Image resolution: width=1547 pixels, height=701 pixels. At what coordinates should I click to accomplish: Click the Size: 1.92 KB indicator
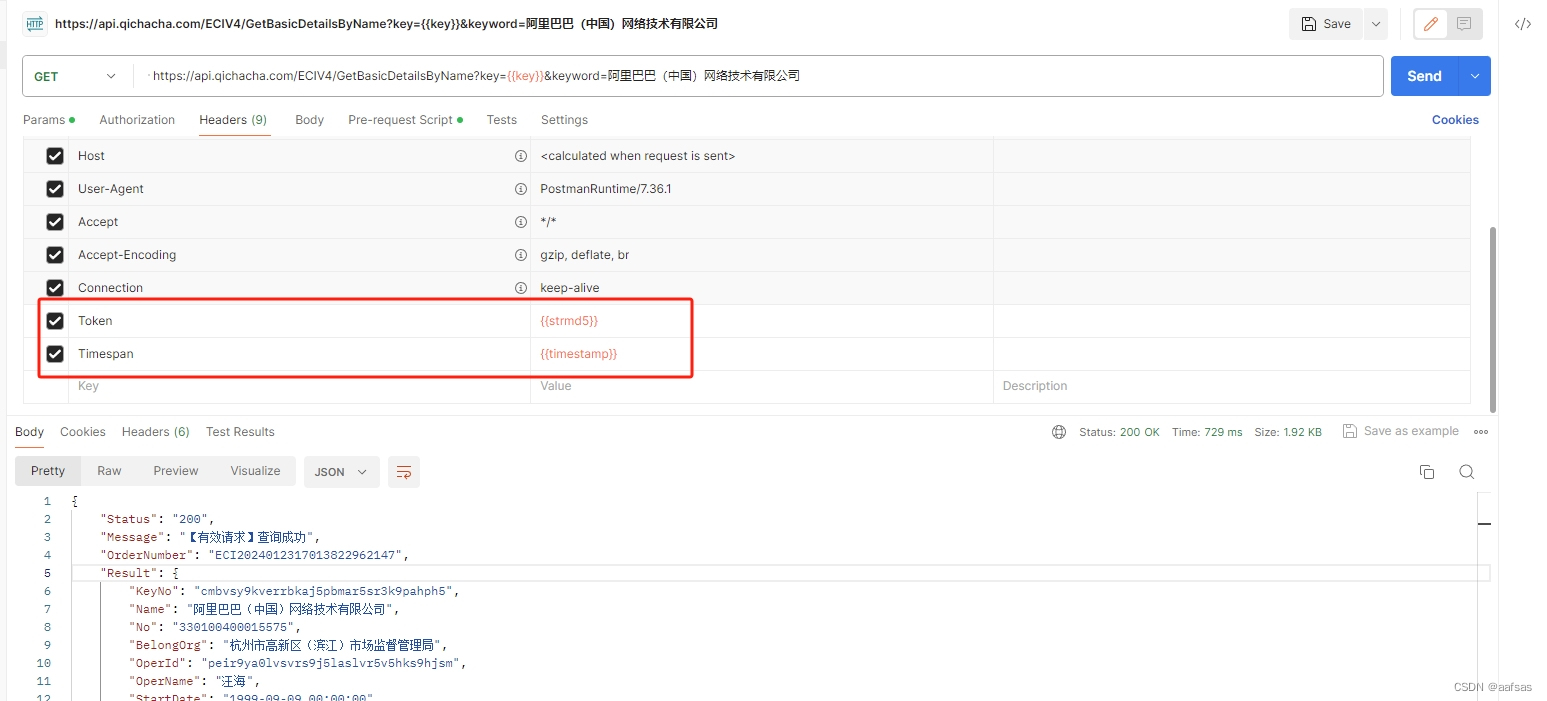coord(1288,432)
